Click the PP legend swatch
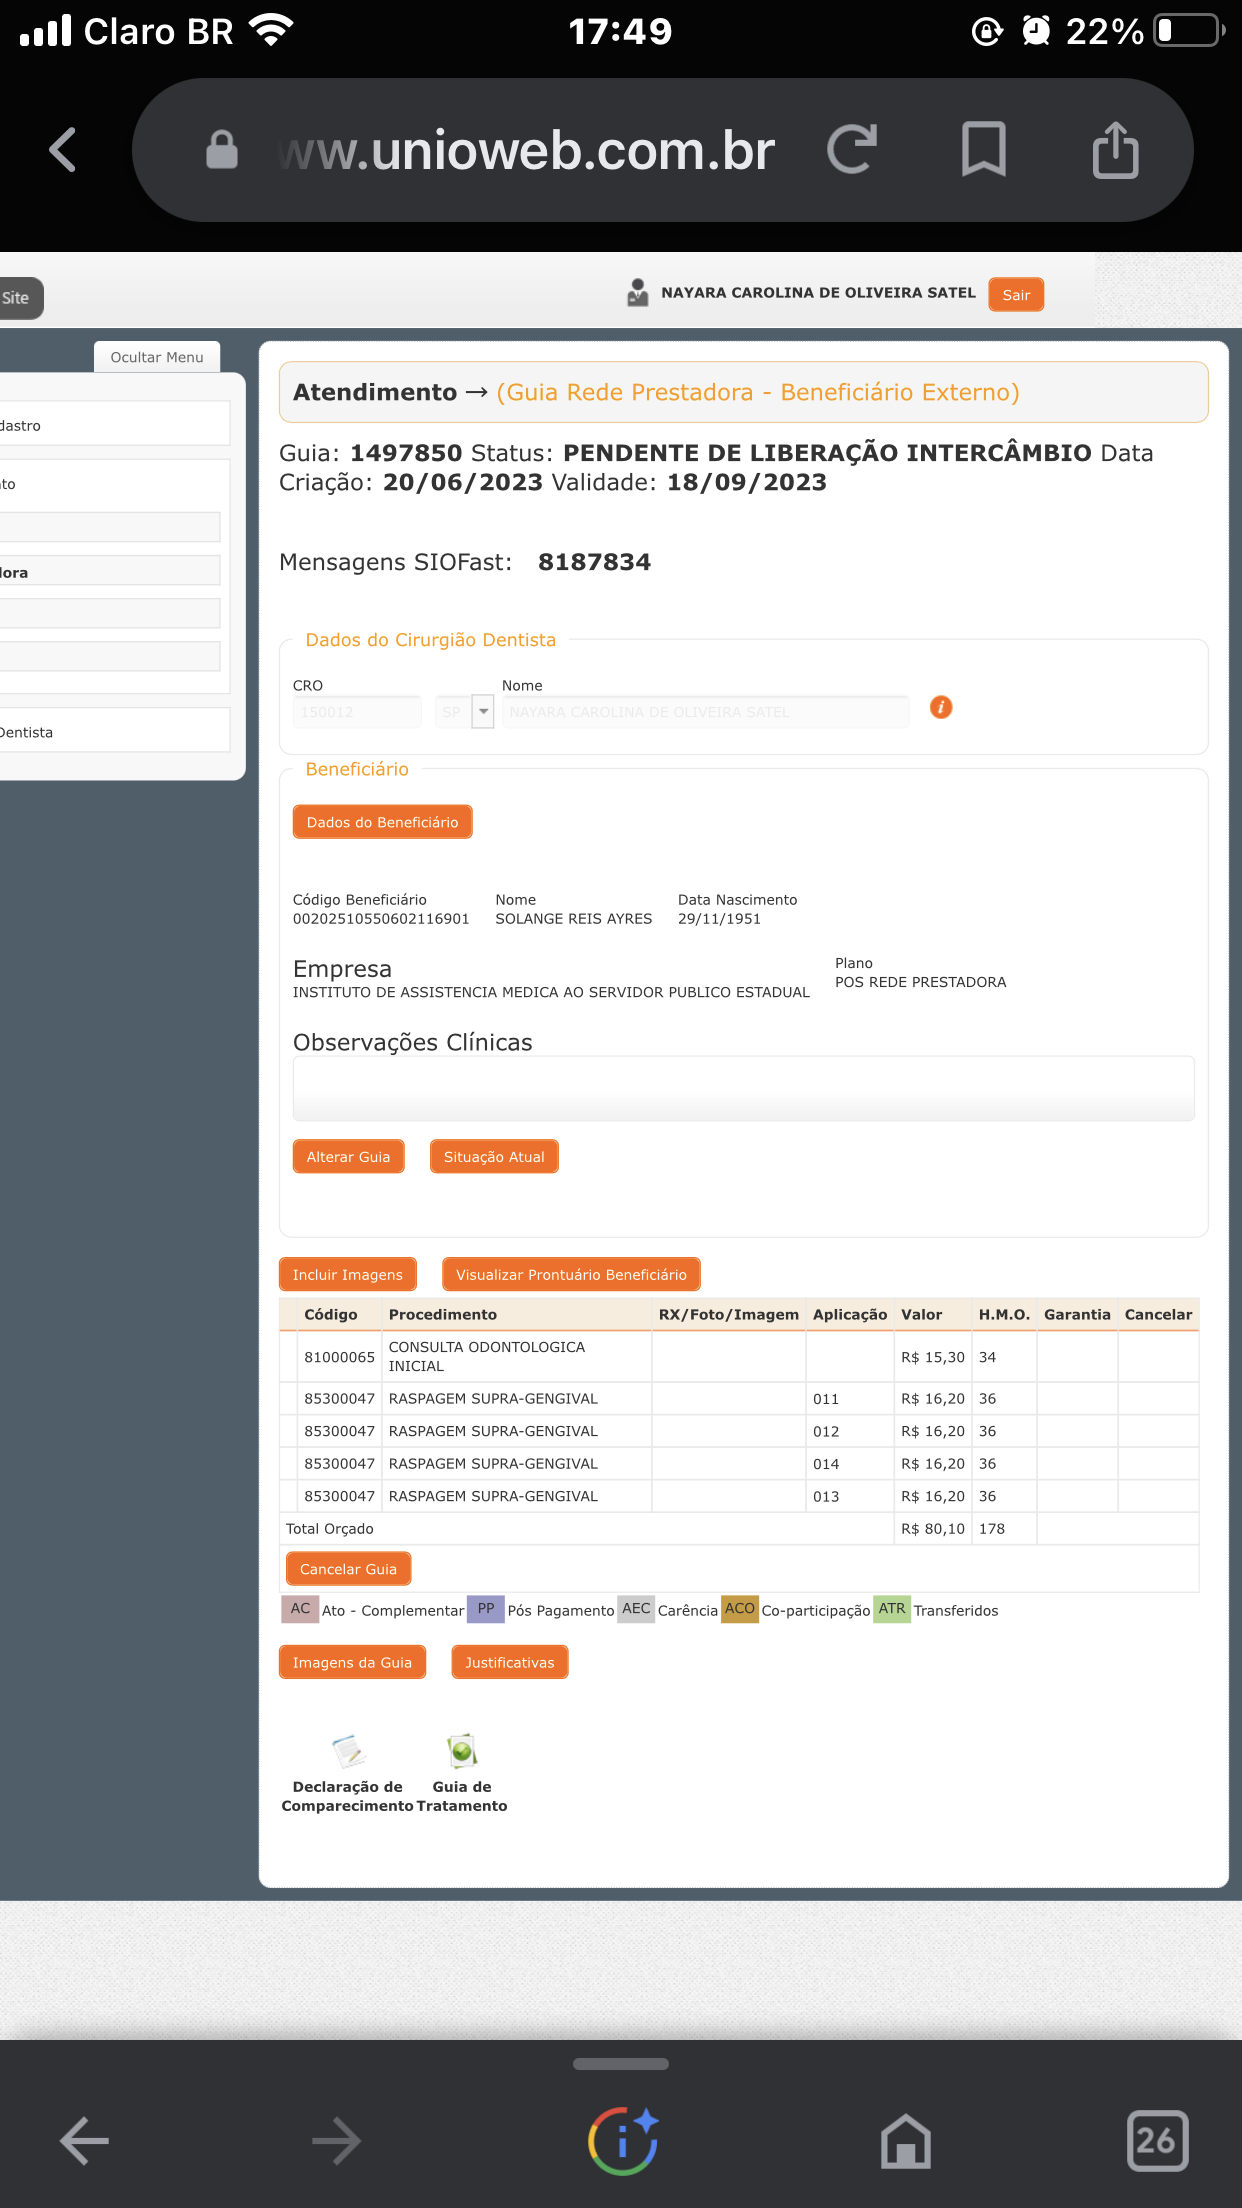The width and height of the screenshot is (1242, 2208). 486,1609
